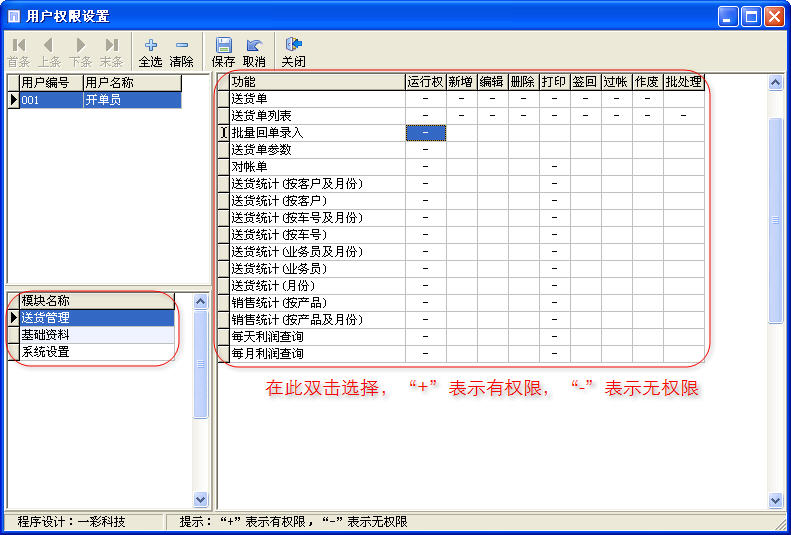
Task: Click the 用户名称 column header
Action: [x=132, y=83]
